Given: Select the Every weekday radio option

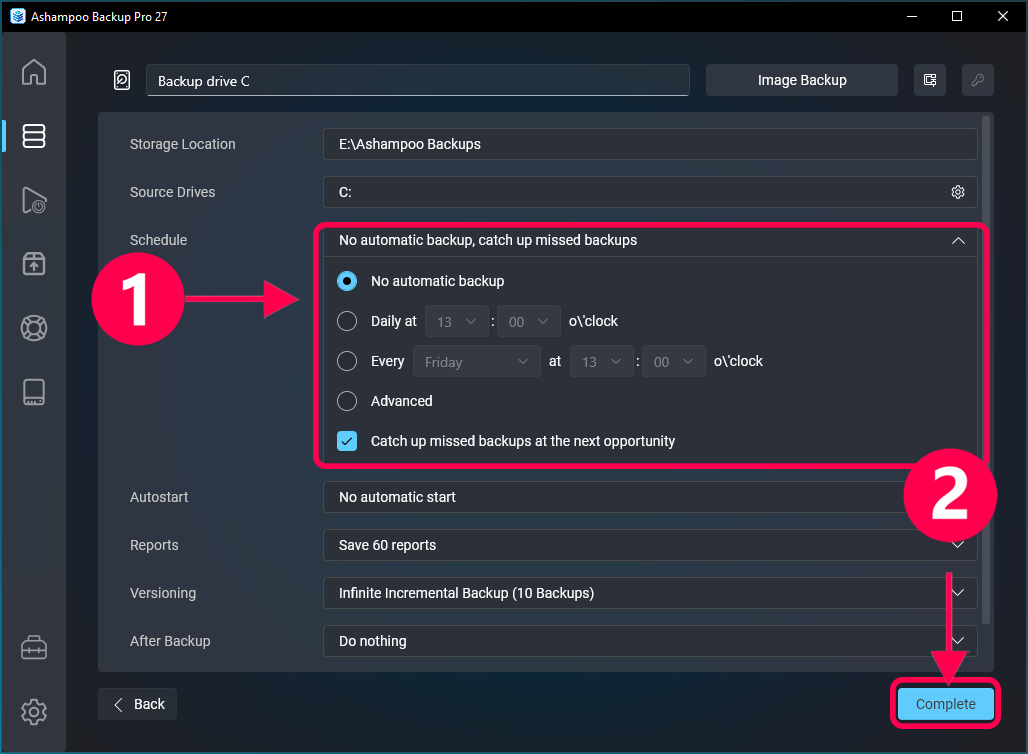Looking at the screenshot, I should [x=347, y=361].
